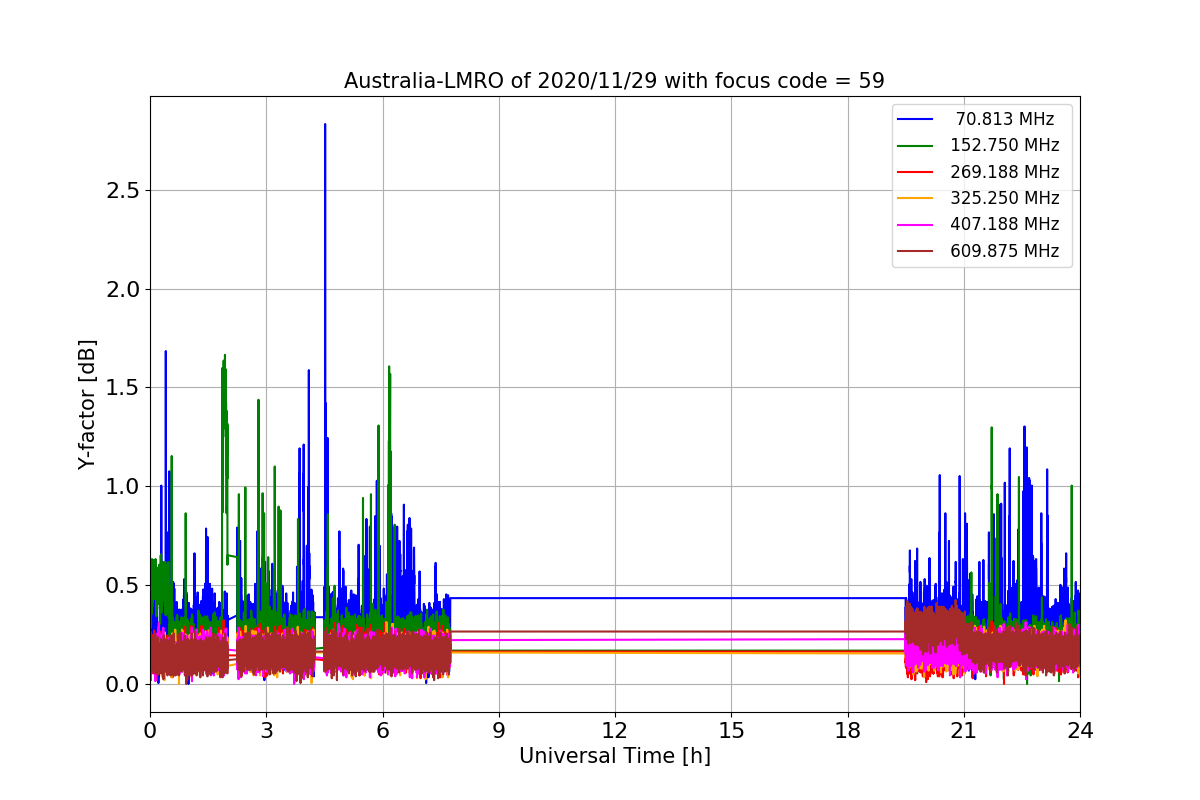Click the blue line sample in legend
The height and width of the screenshot is (800, 1200).
tap(916, 119)
